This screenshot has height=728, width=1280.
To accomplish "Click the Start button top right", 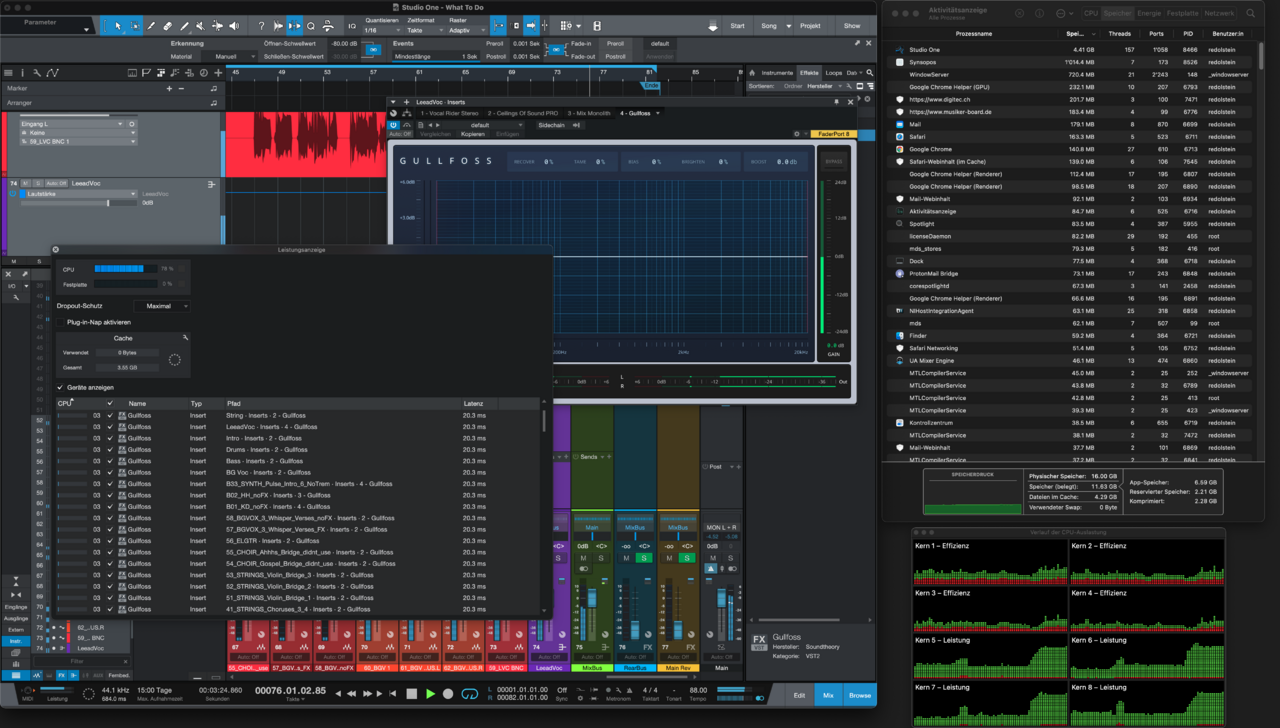I will point(738,26).
